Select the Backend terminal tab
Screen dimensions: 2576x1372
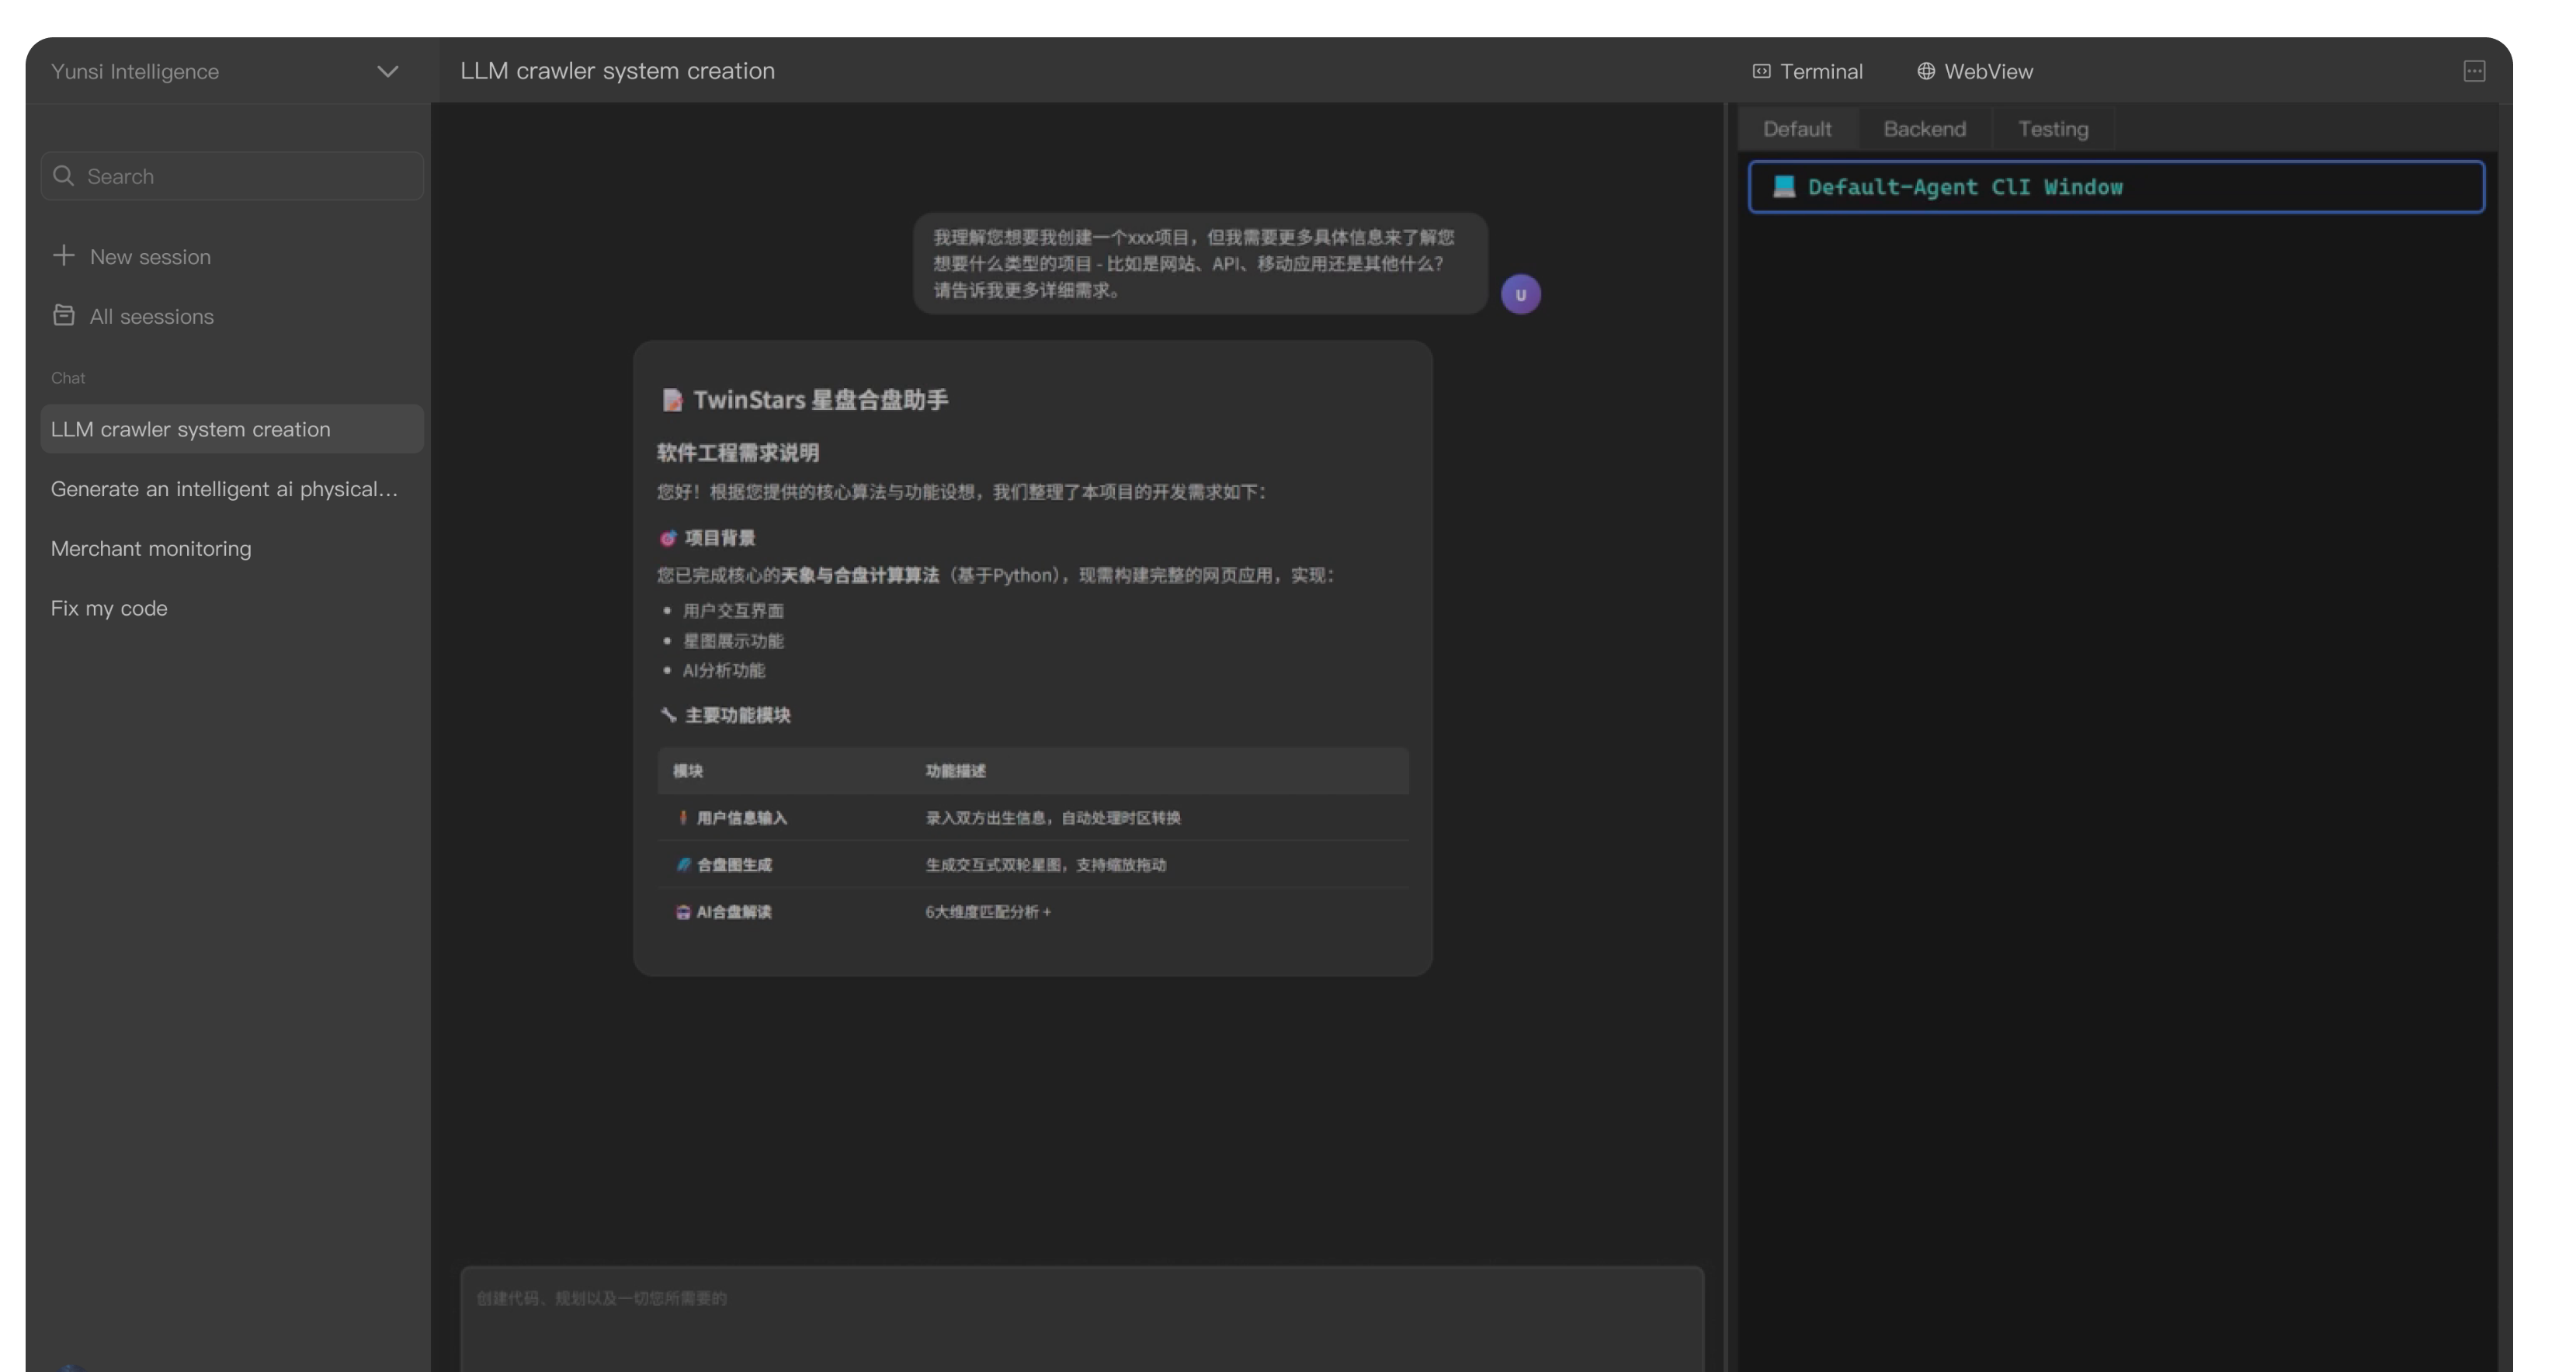pyautogui.click(x=1924, y=129)
